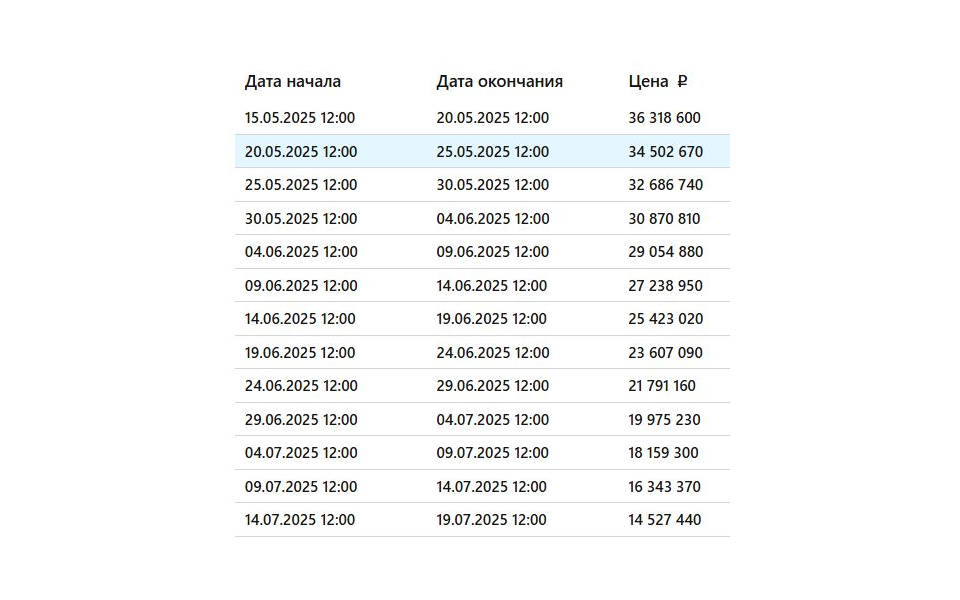Select row starting 30.05.2025 12:00
The width and height of the screenshot is (960, 600).
click(482, 219)
